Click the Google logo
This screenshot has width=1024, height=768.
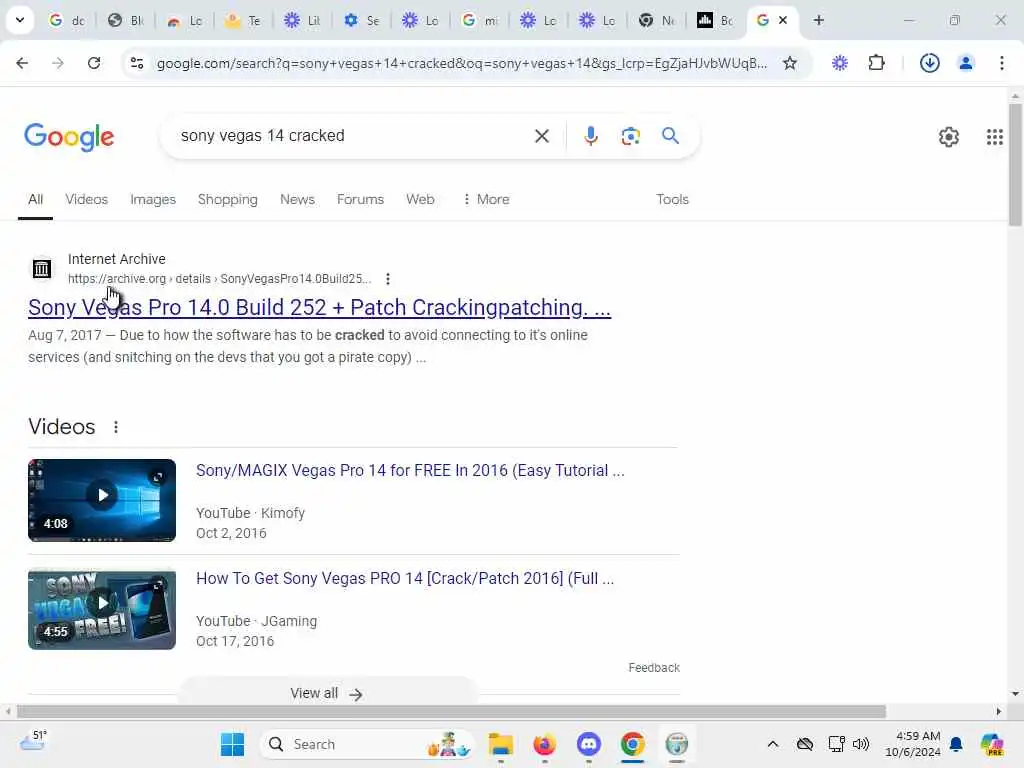pos(69,136)
